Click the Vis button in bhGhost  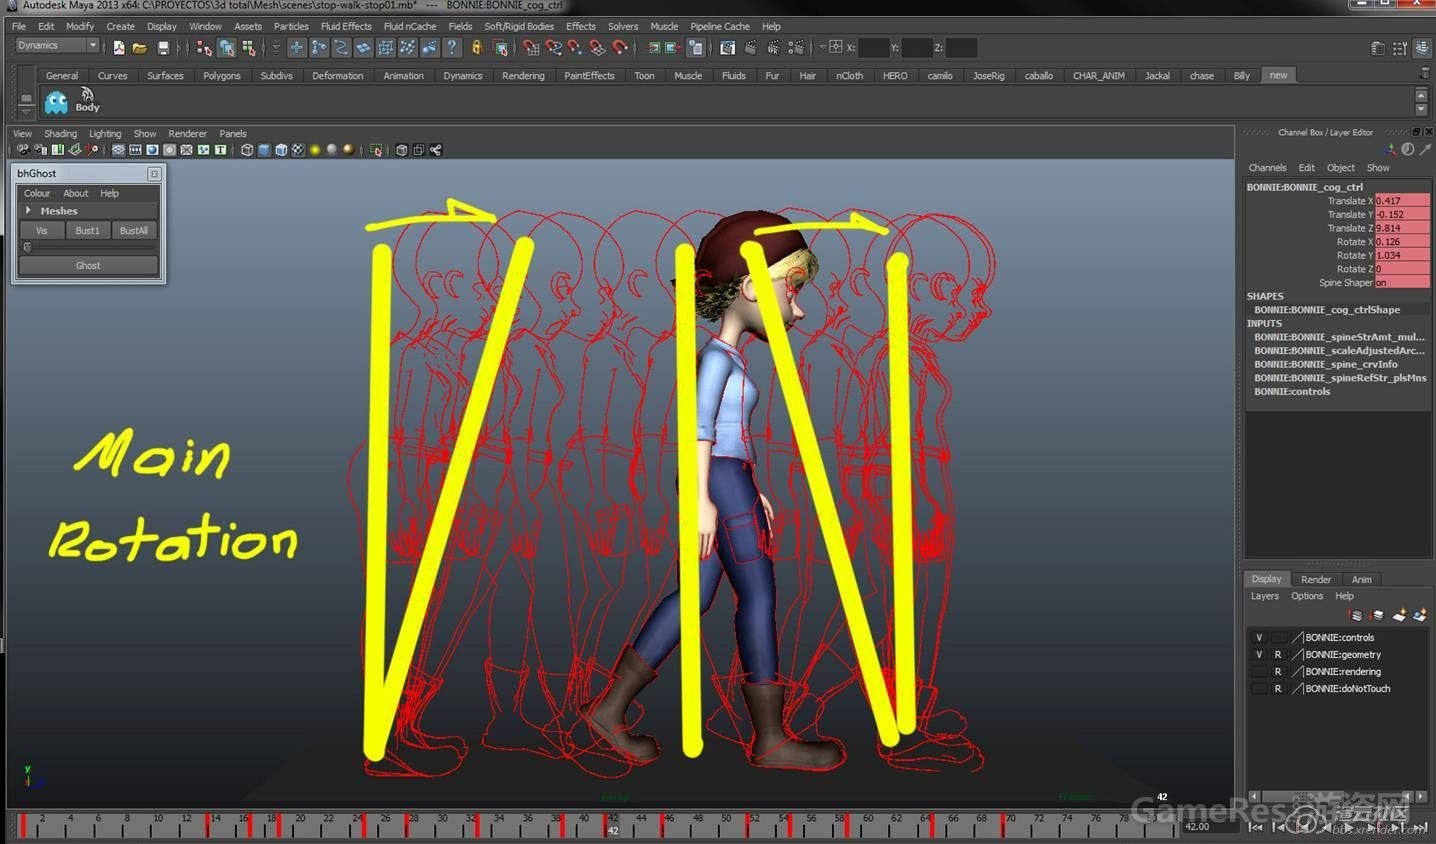[x=42, y=230]
